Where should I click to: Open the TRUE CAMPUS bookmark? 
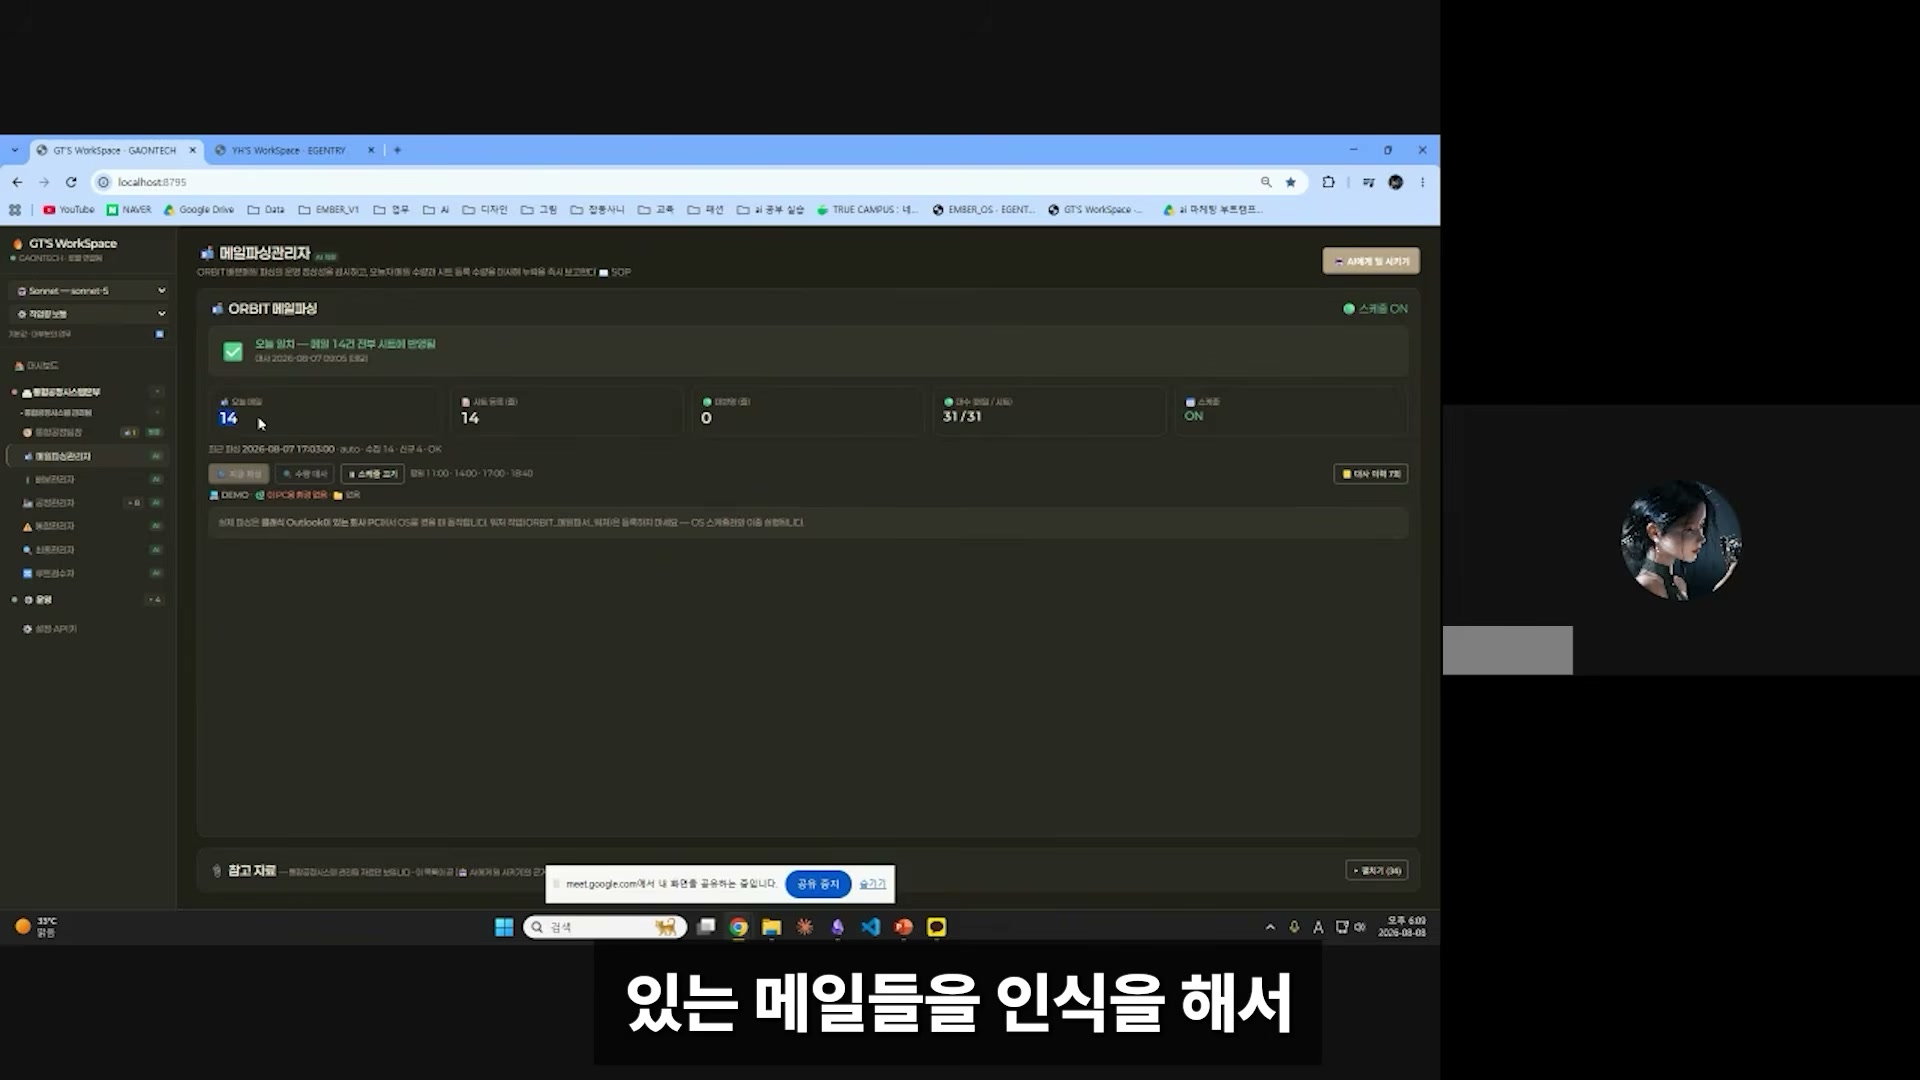point(867,210)
